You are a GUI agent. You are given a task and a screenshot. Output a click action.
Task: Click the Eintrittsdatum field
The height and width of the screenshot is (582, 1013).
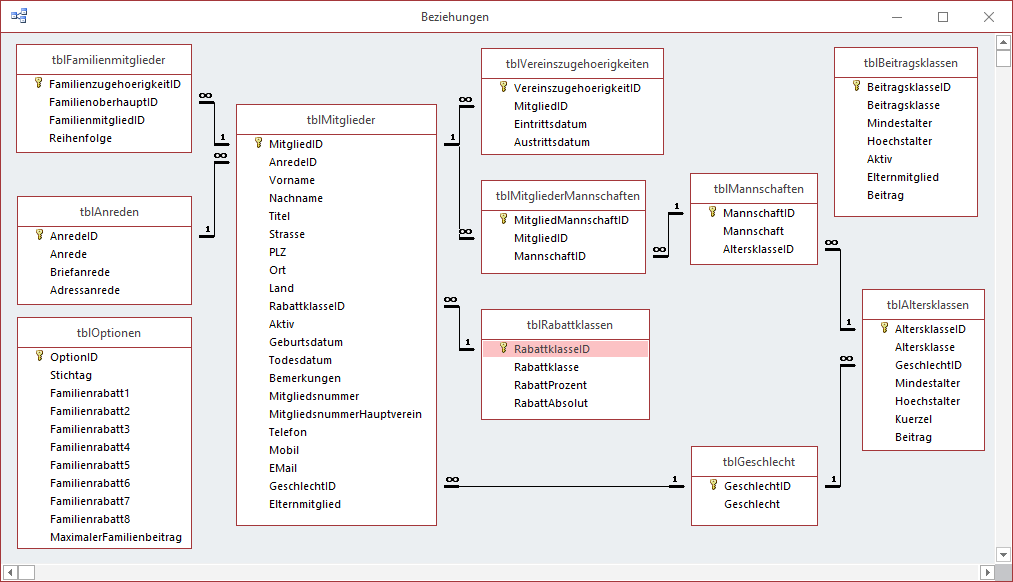[550, 124]
